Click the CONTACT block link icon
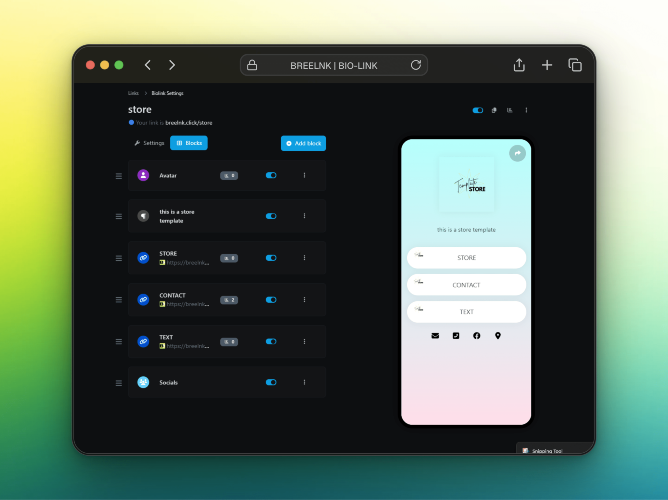This screenshot has width=668, height=500. pos(143,299)
